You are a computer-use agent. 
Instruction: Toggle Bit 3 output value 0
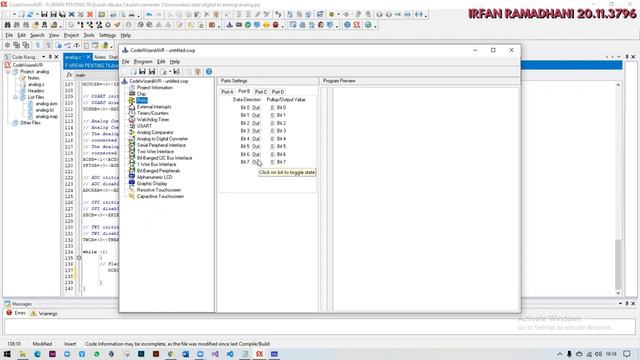(x=272, y=131)
